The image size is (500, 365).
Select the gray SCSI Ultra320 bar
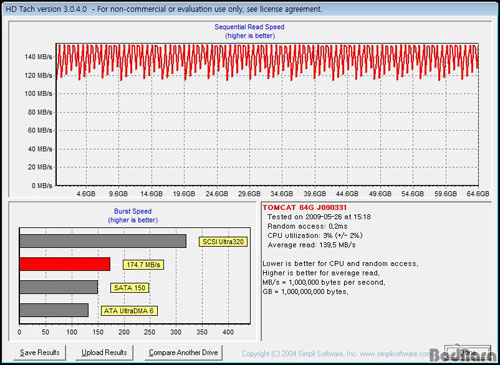tap(103, 241)
